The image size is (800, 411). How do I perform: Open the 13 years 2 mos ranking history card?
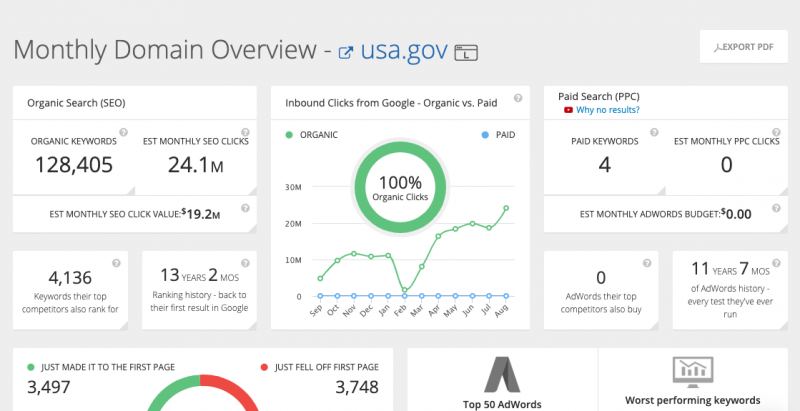[x=199, y=290]
